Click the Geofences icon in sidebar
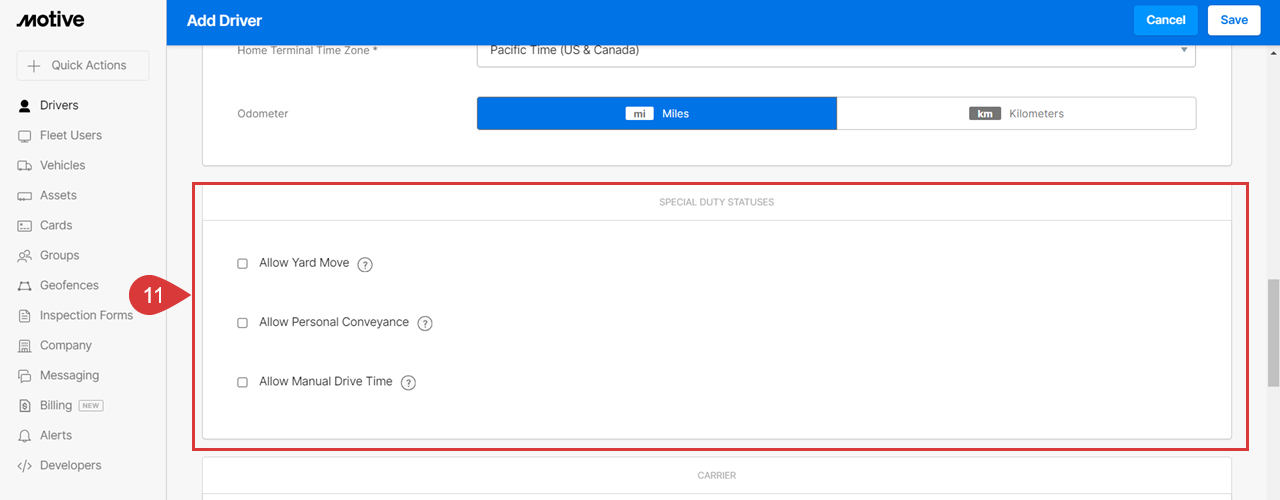The width and height of the screenshot is (1280, 500). pos(25,285)
